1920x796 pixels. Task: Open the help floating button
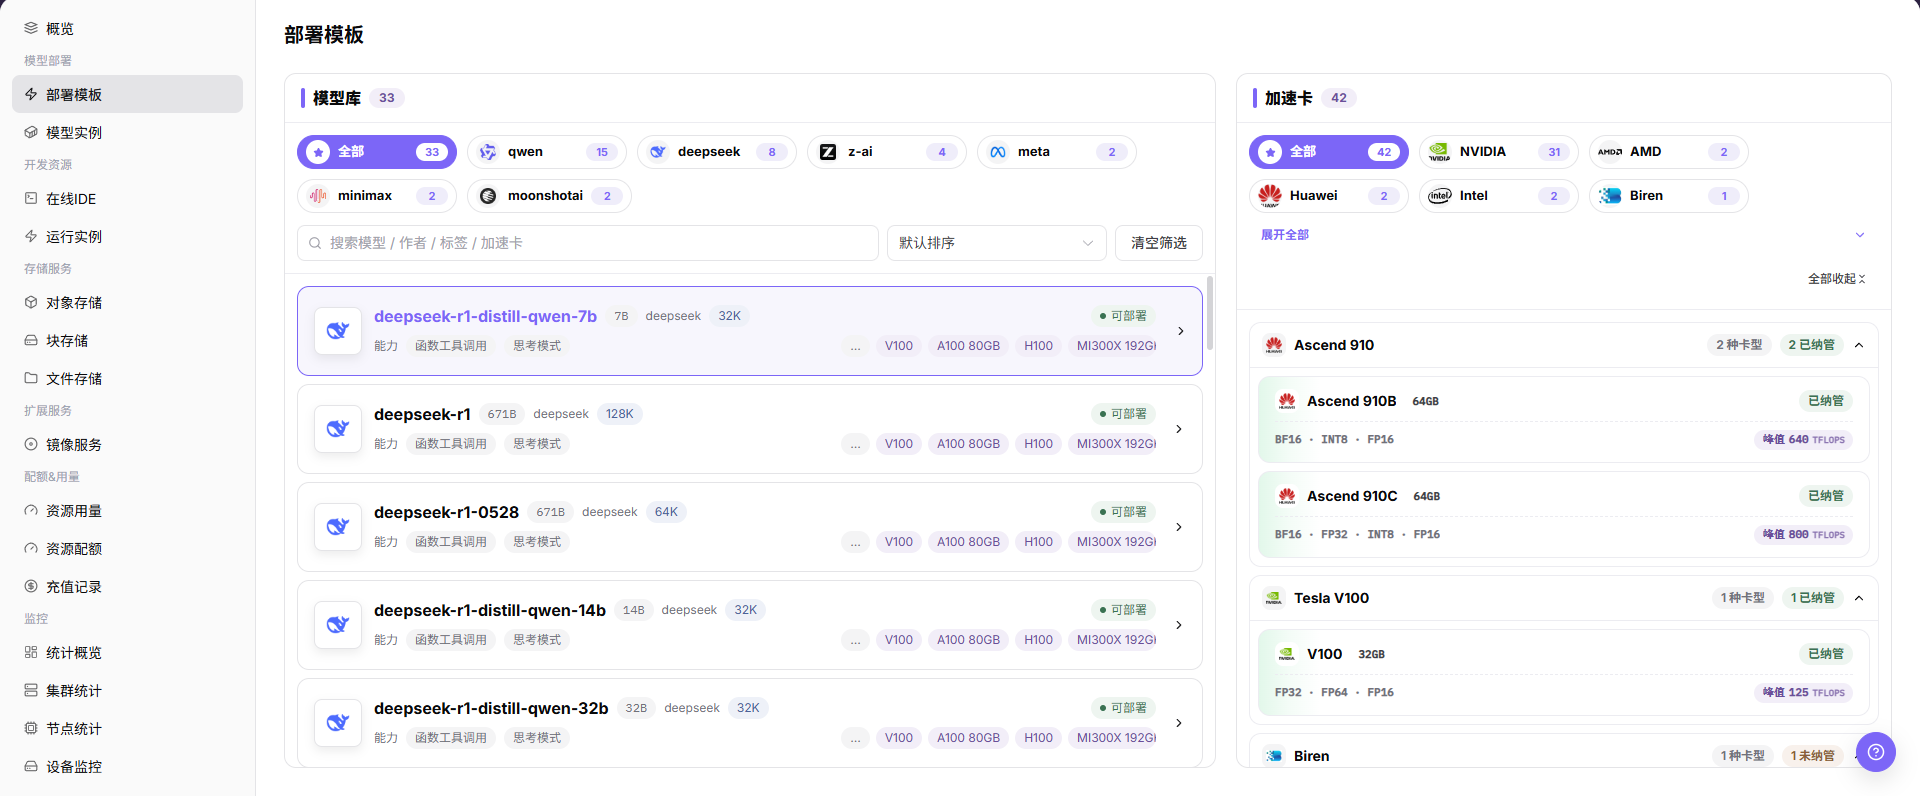pos(1876,752)
